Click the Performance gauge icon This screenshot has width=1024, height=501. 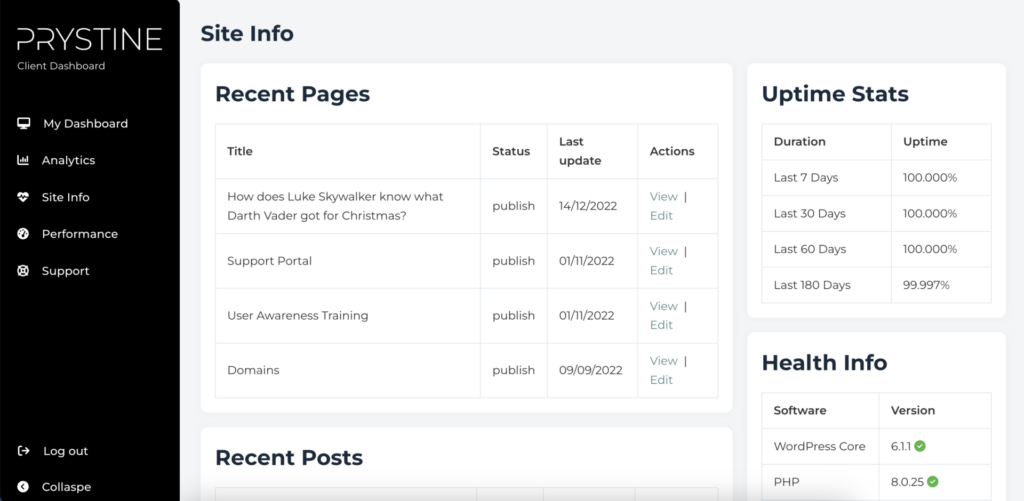23,234
